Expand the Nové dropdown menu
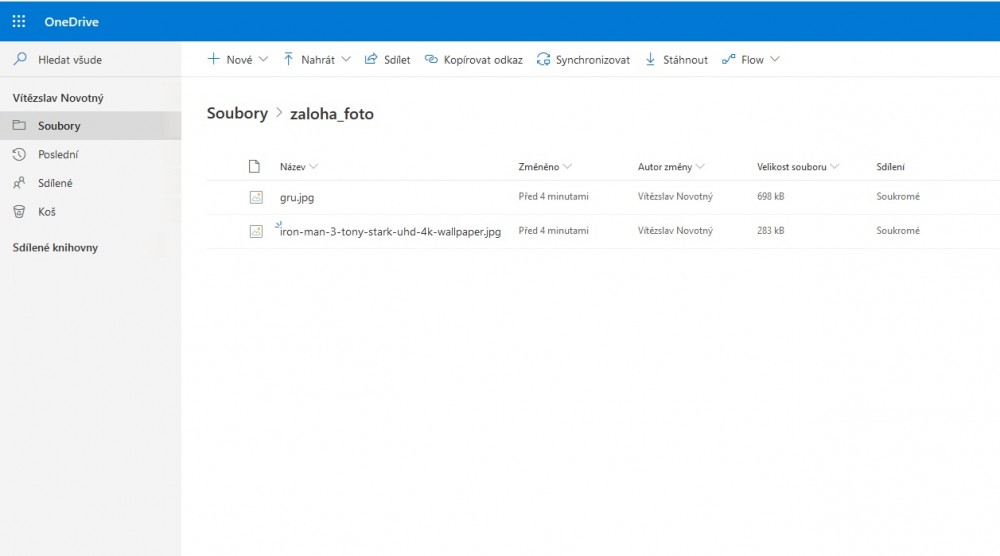 coord(264,60)
